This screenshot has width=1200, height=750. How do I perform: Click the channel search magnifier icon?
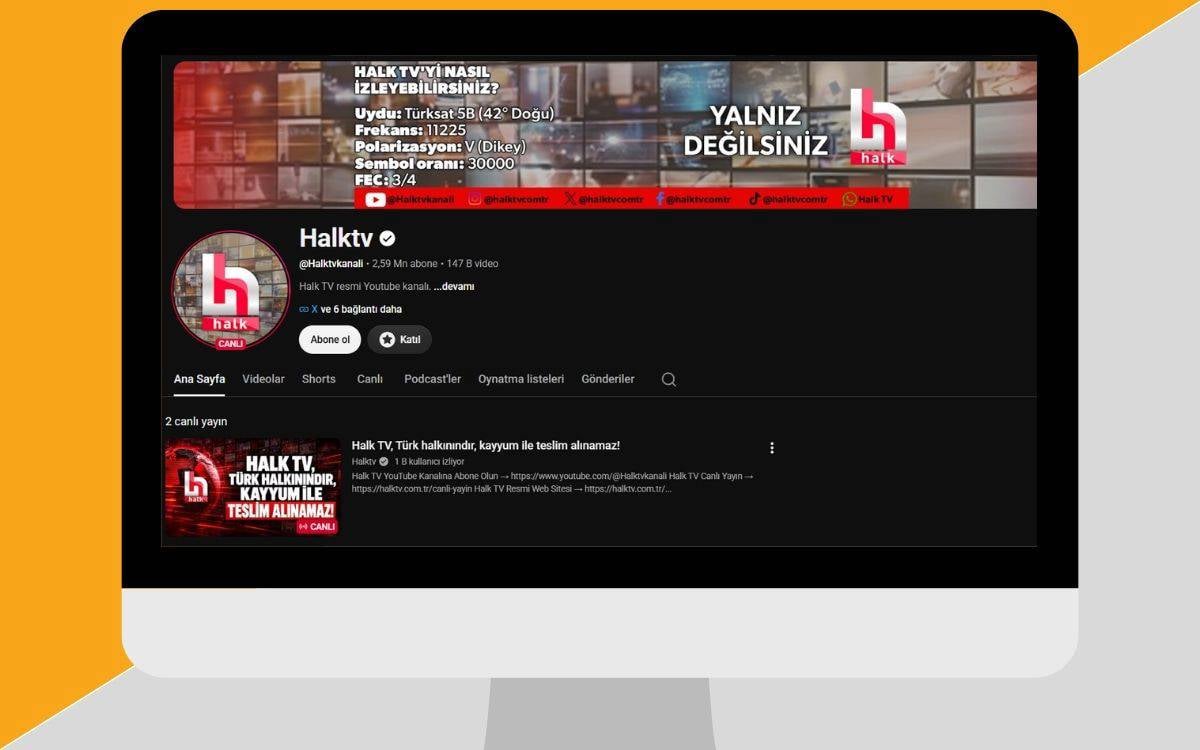669,379
